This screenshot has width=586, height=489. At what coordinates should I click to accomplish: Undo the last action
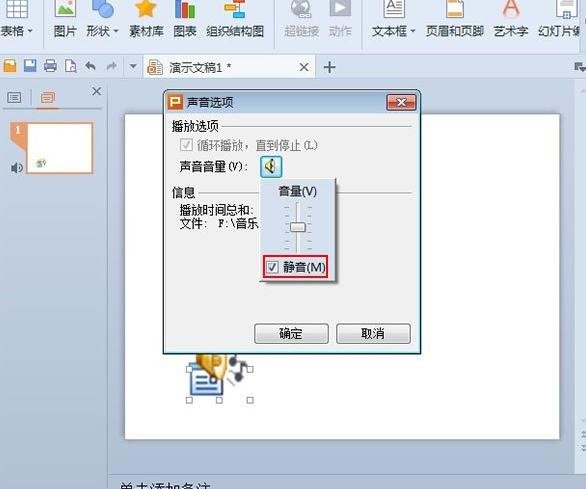(x=90, y=66)
